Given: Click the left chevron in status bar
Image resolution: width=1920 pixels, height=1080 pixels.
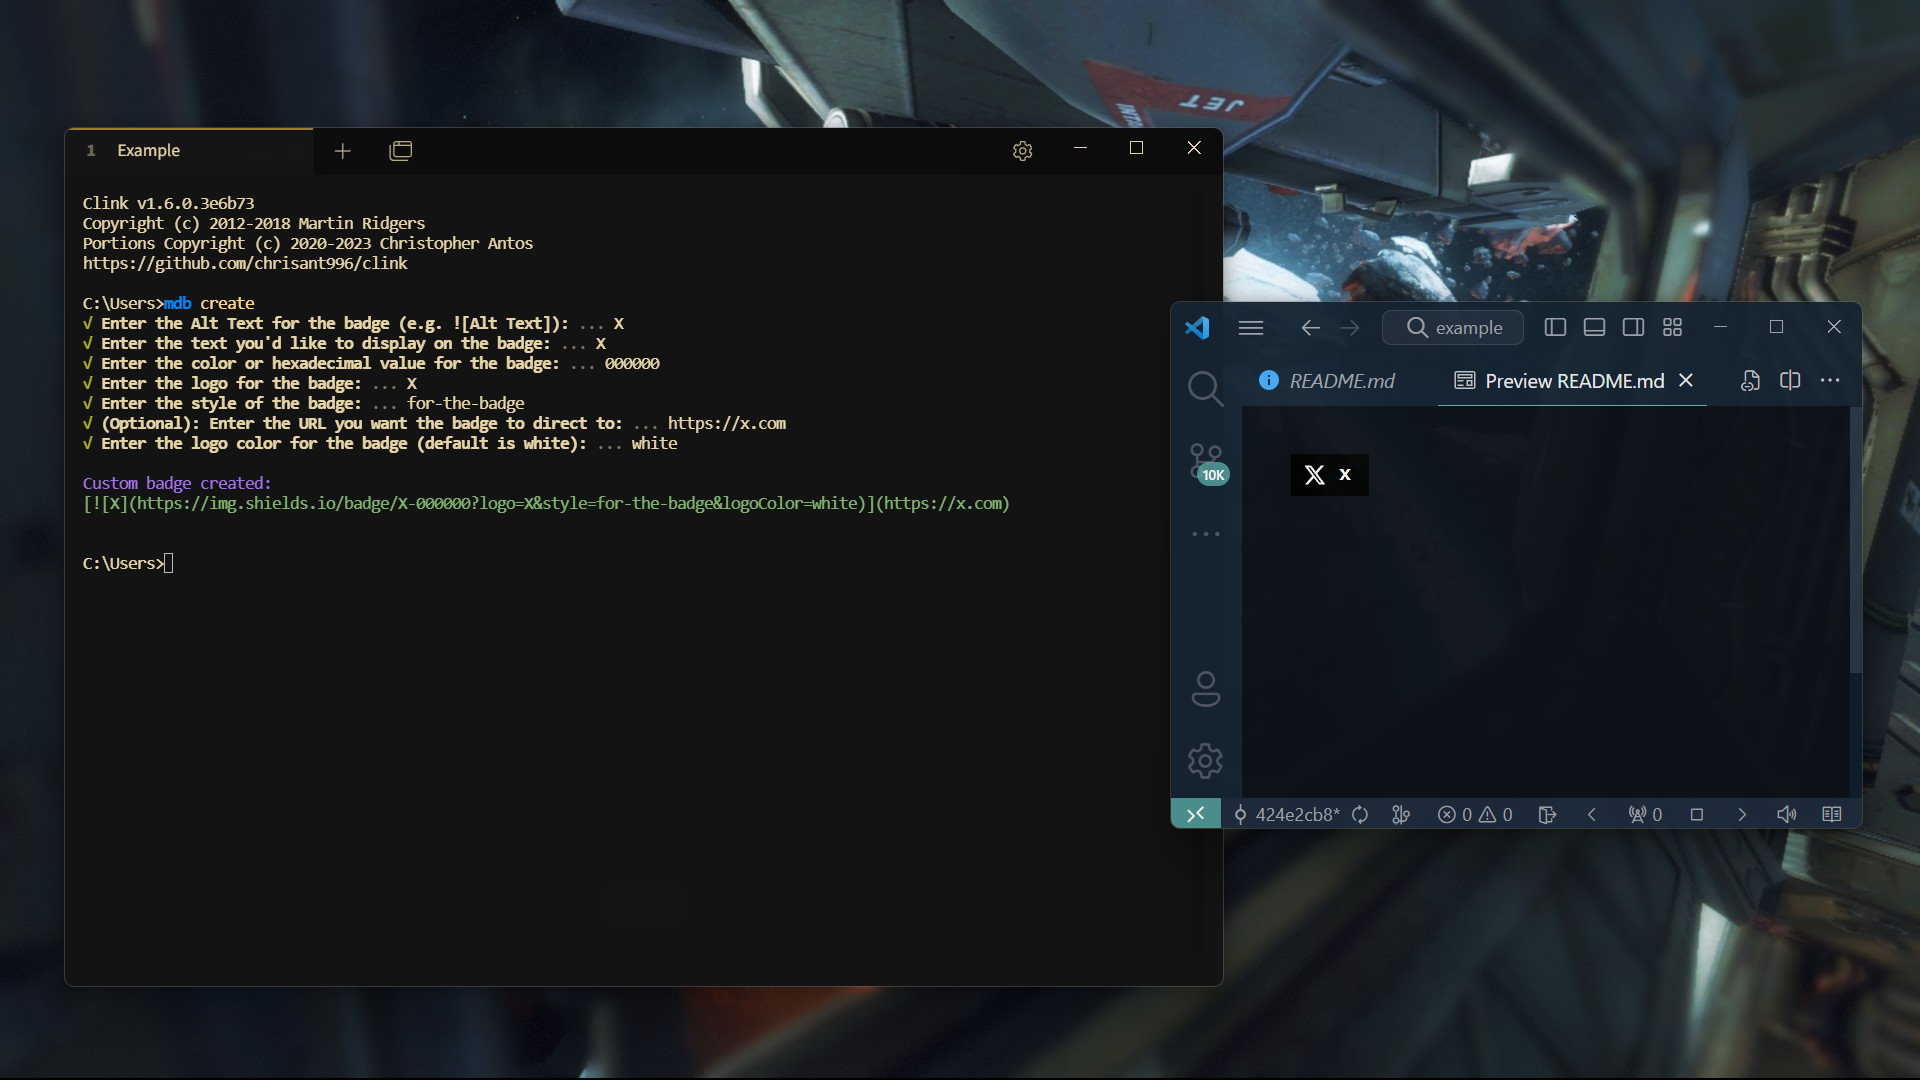Looking at the screenshot, I should [1592, 814].
